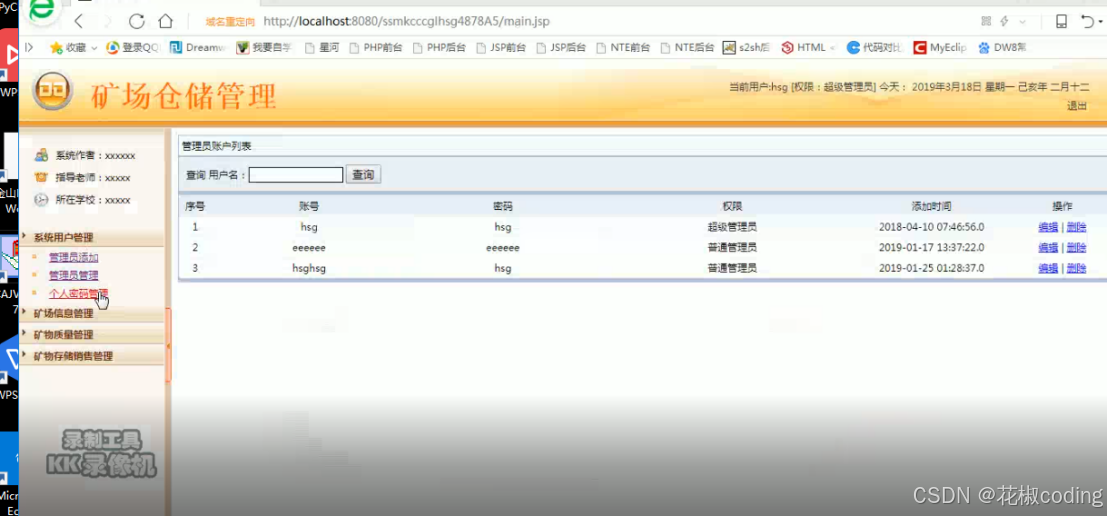Open the 管理员添加 link

73,258
